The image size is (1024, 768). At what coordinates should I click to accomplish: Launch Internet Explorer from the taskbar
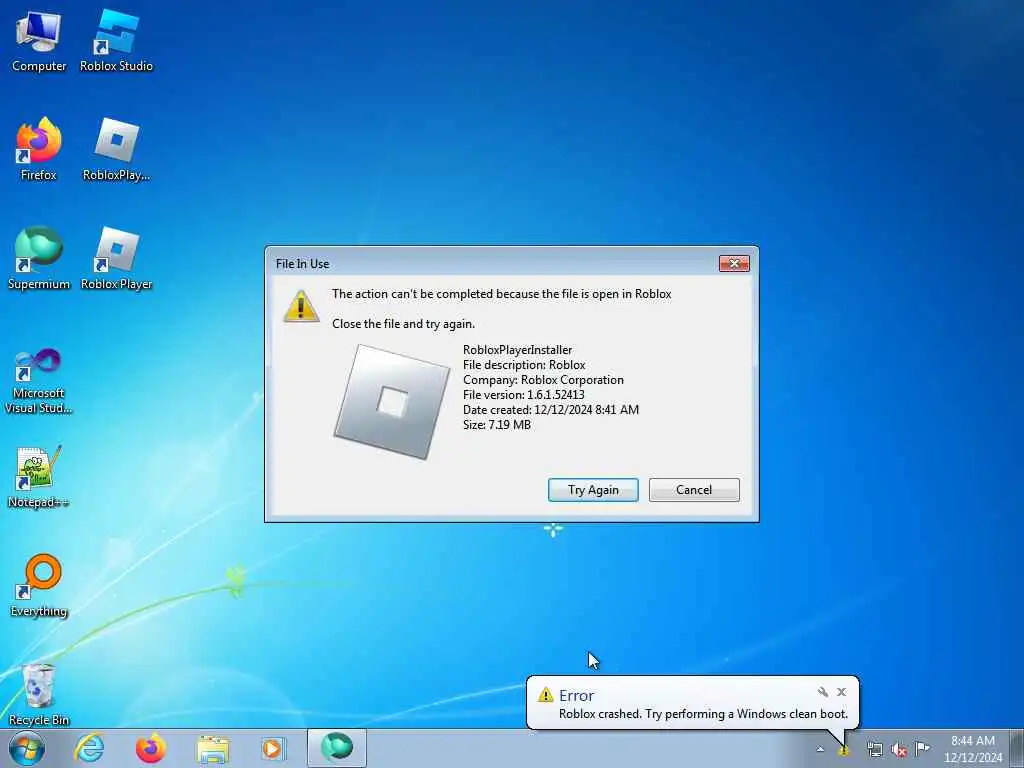click(x=89, y=748)
